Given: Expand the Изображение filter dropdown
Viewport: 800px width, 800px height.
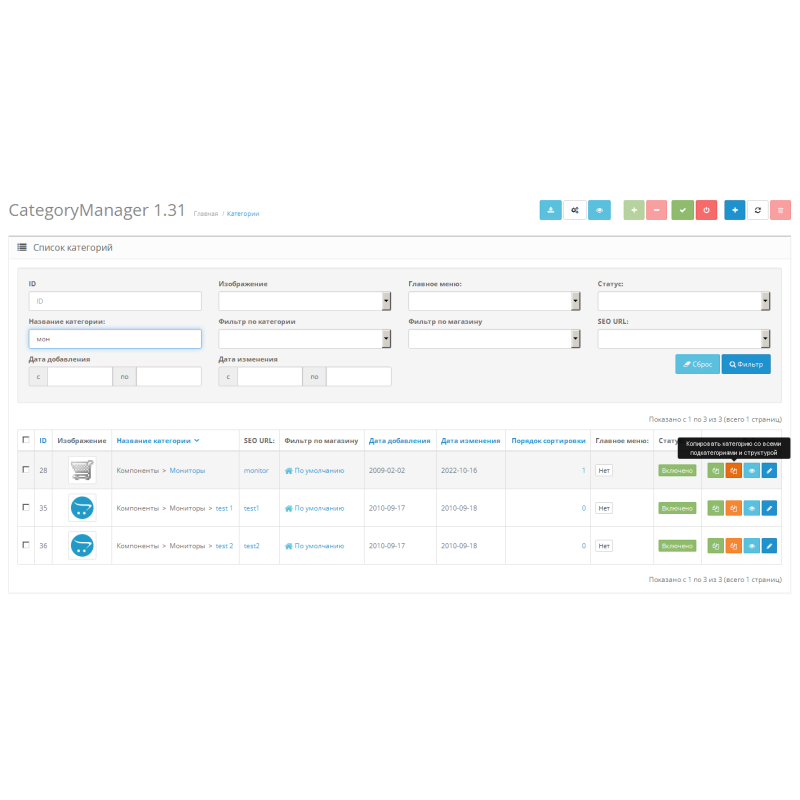Looking at the screenshot, I should [304, 301].
